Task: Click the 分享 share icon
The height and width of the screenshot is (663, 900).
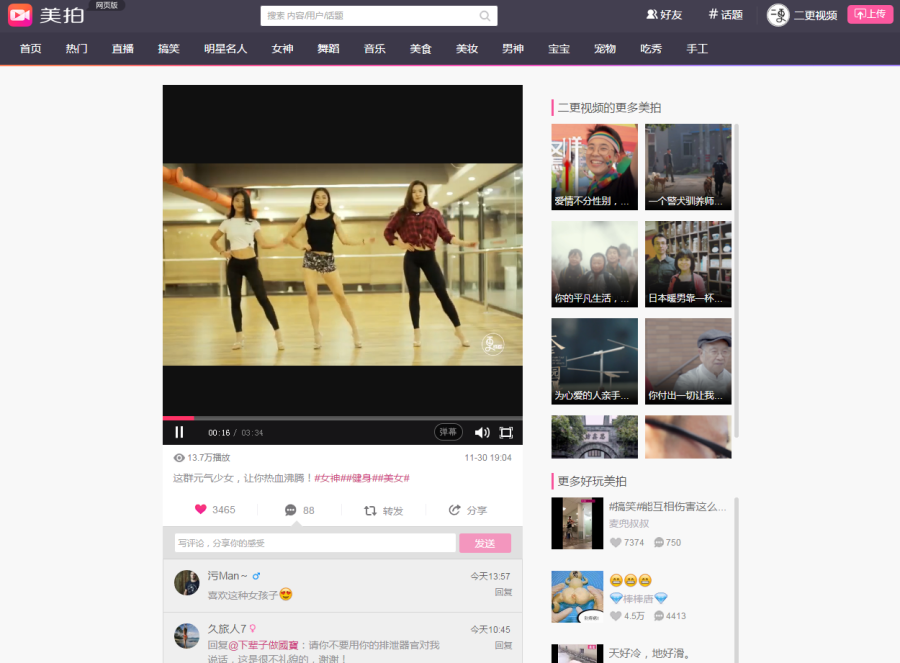Action: (x=455, y=510)
